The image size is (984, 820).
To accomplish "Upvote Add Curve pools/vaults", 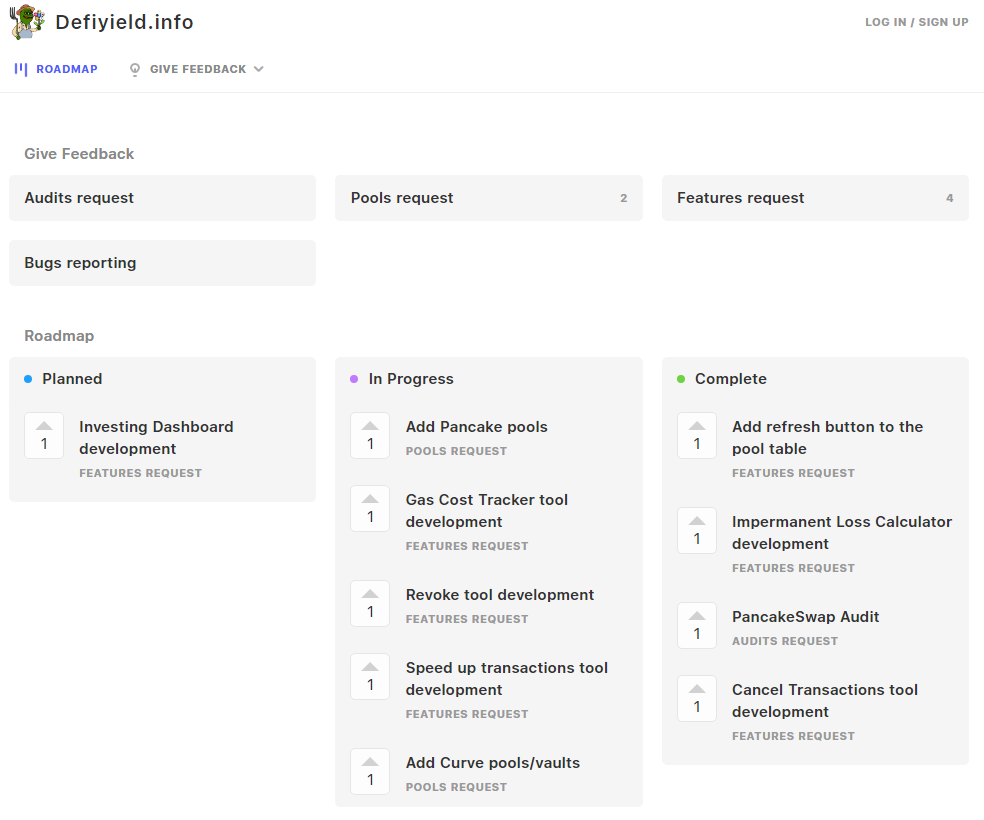I will [370, 772].
